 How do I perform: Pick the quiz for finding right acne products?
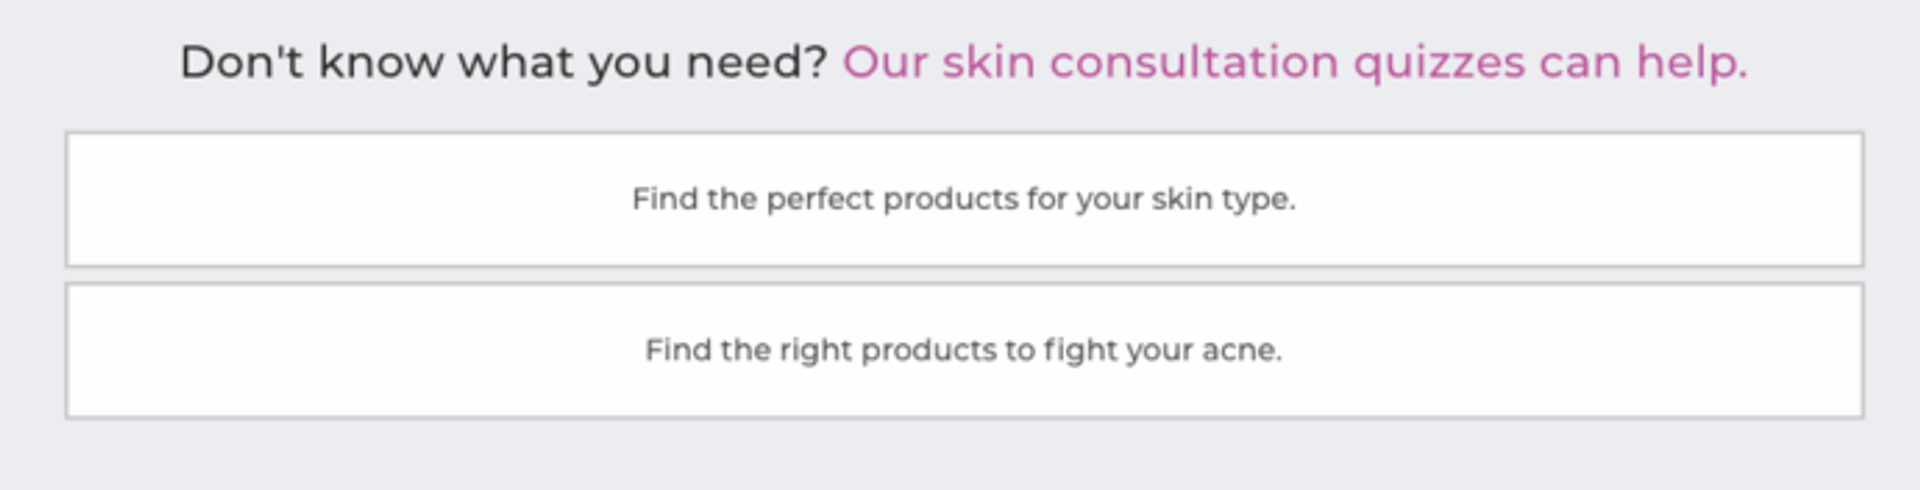click(x=963, y=350)
